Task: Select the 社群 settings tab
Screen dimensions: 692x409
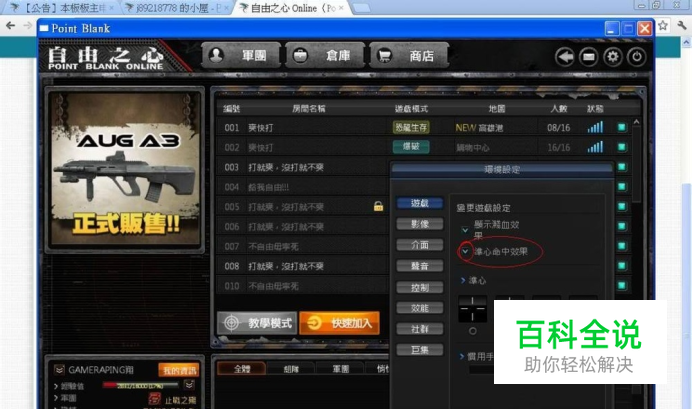Action: click(420, 329)
